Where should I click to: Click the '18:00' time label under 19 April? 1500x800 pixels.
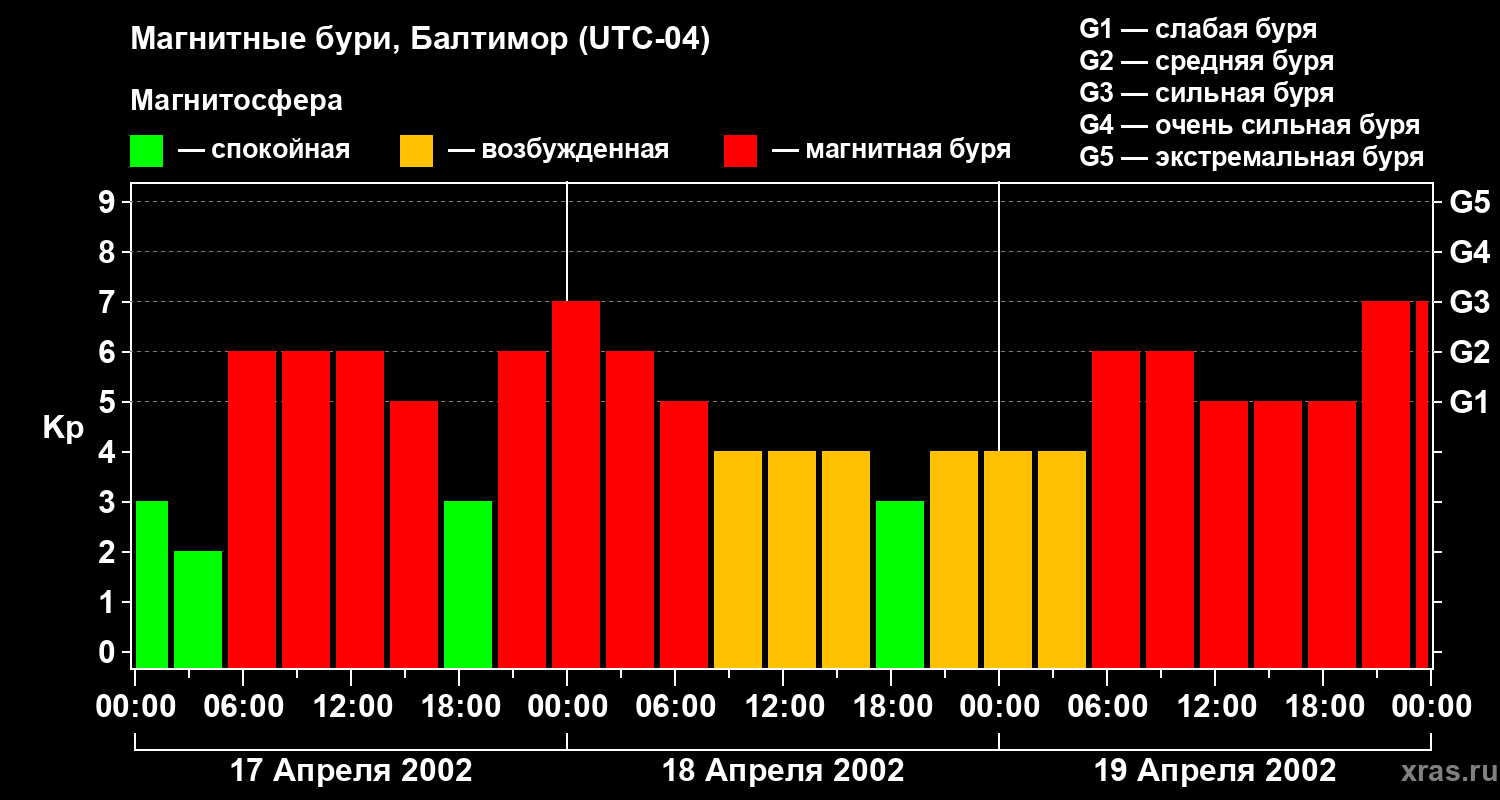tap(1323, 706)
